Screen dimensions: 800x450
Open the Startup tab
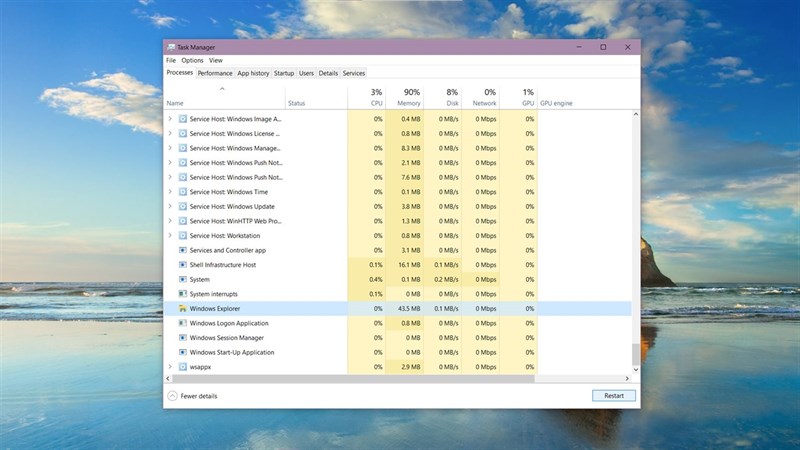coord(284,73)
